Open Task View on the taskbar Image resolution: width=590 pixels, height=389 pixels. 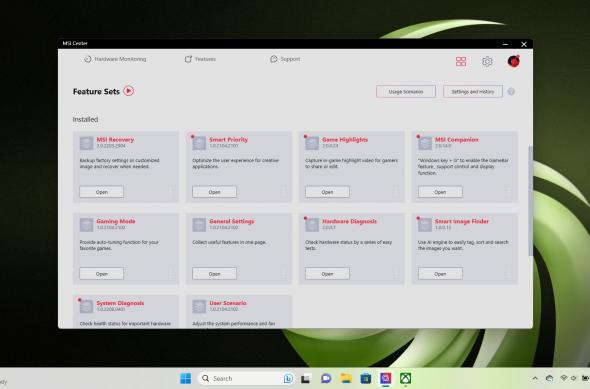coord(305,379)
